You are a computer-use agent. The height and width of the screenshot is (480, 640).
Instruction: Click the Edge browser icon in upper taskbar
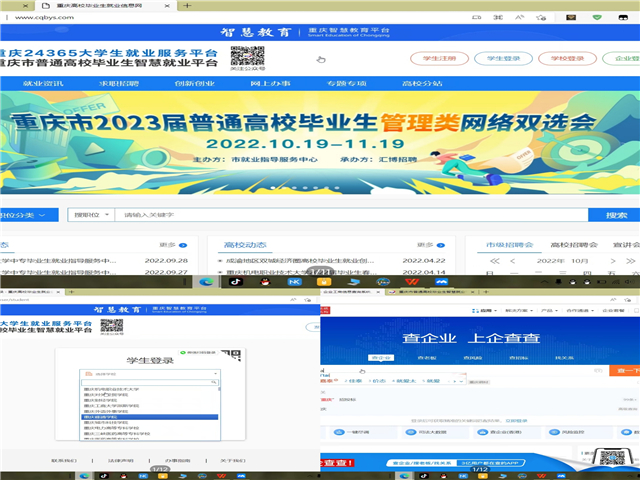click(207, 282)
